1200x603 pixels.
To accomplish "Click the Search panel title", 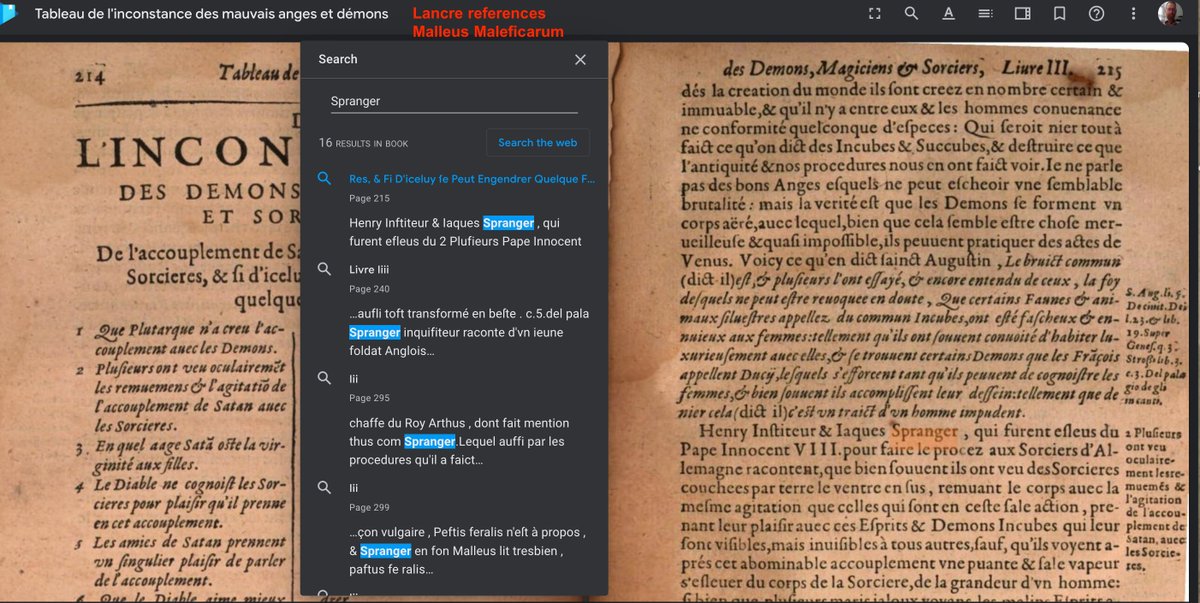I will [x=338, y=59].
